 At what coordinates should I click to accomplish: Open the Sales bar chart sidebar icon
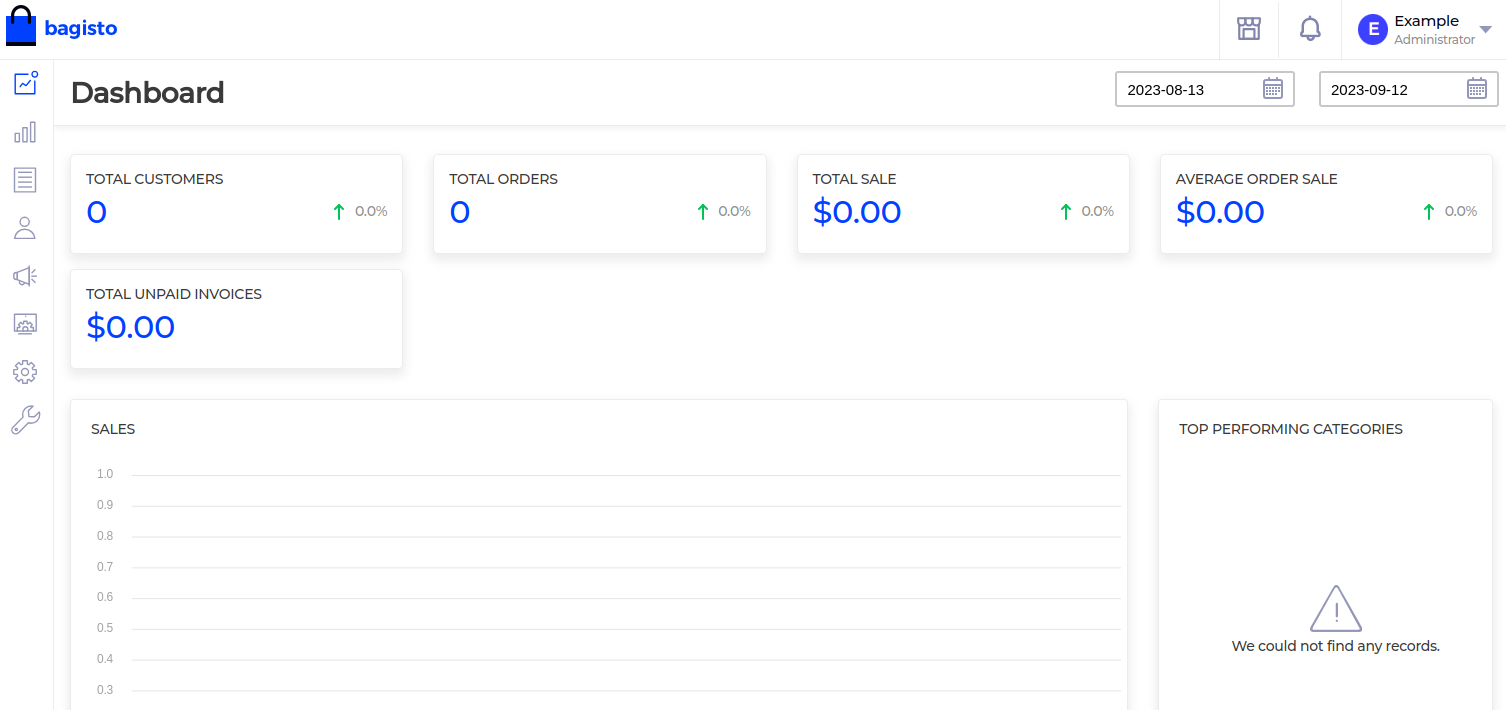25,132
